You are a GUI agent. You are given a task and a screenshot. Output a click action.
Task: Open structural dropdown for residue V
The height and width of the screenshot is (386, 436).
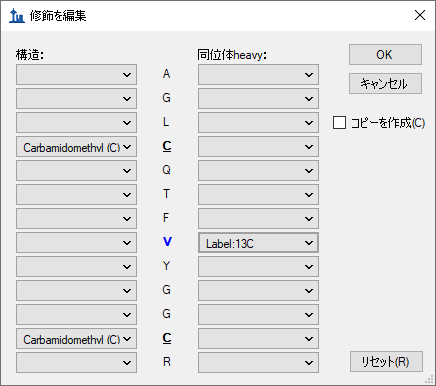click(76, 243)
